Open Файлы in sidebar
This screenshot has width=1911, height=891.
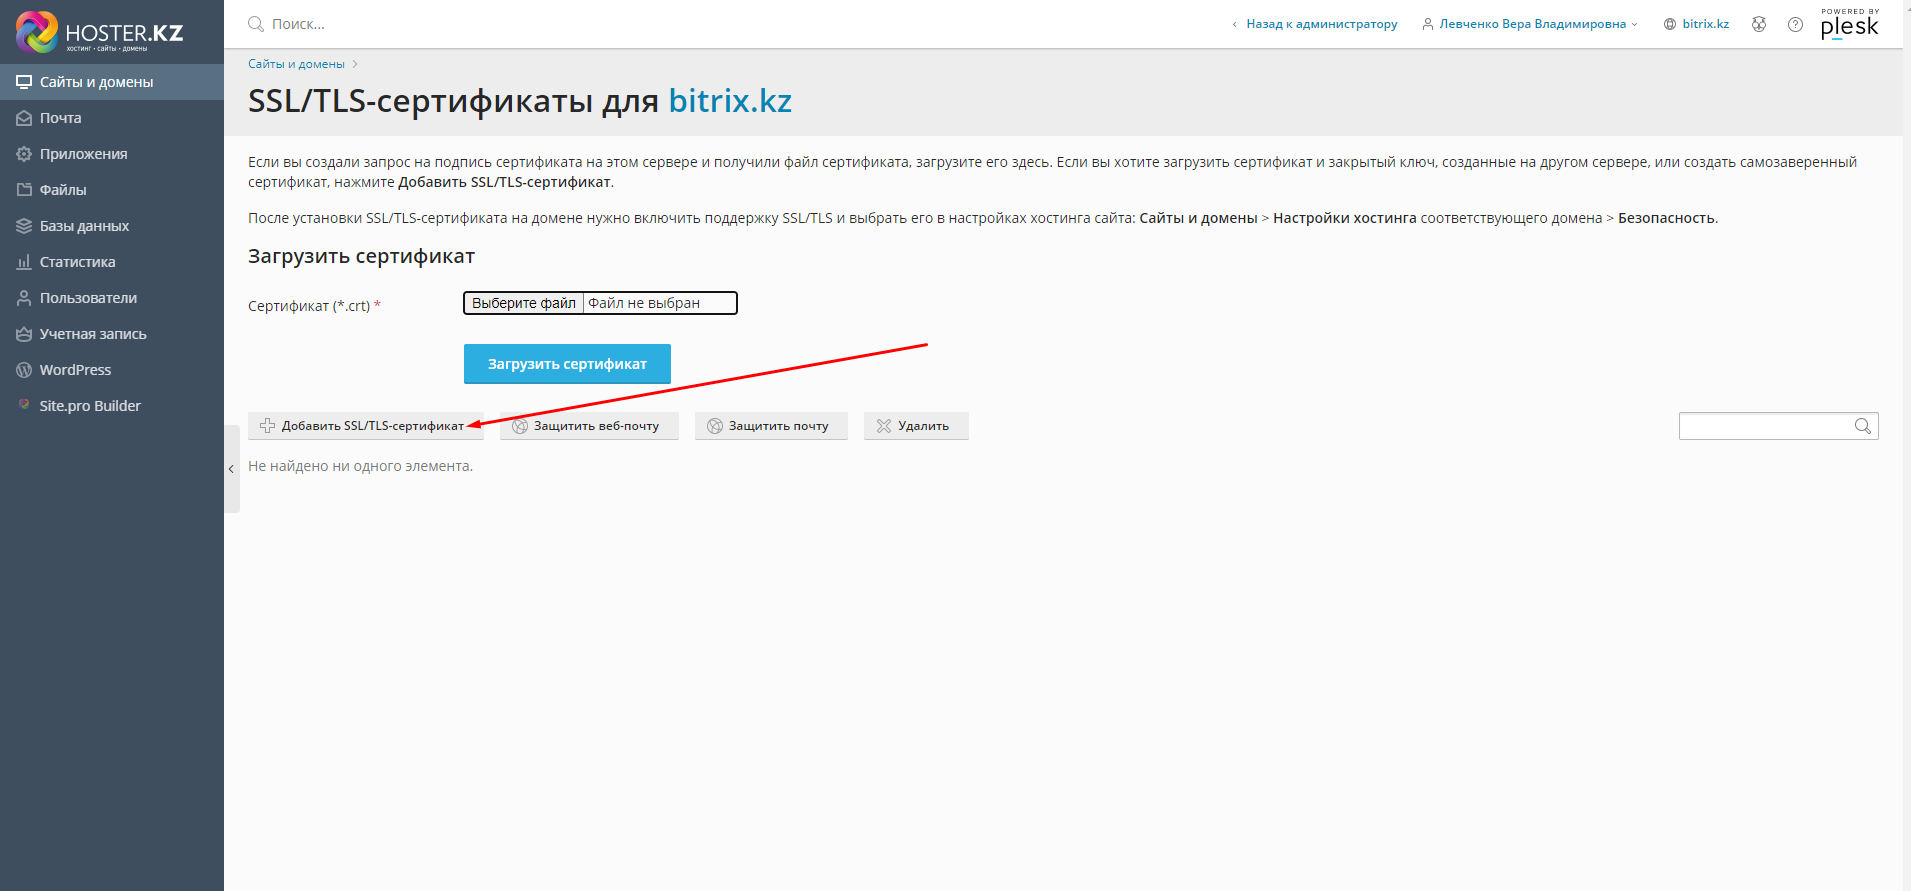[x=112, y=190]
